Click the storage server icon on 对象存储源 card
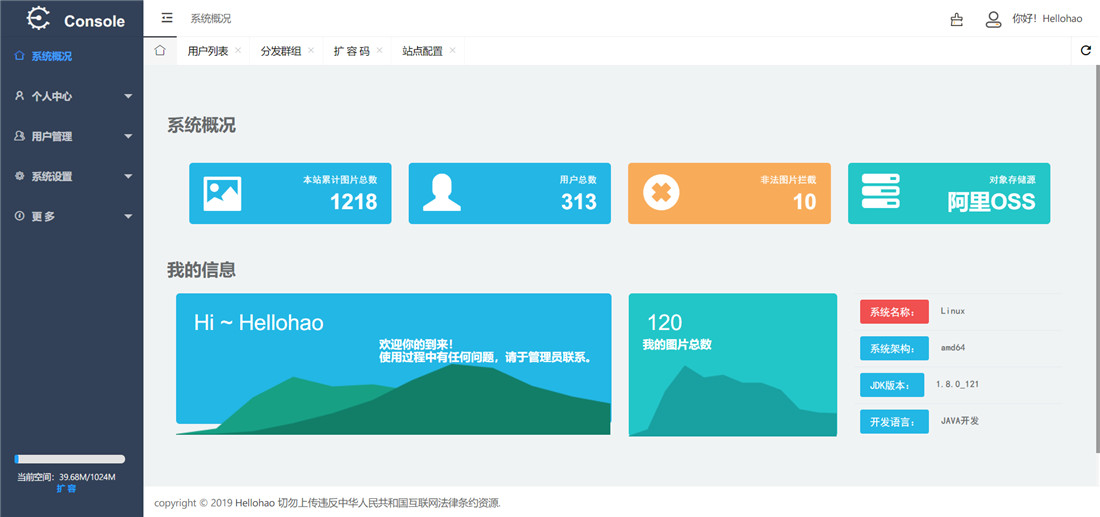 point(881,193)
